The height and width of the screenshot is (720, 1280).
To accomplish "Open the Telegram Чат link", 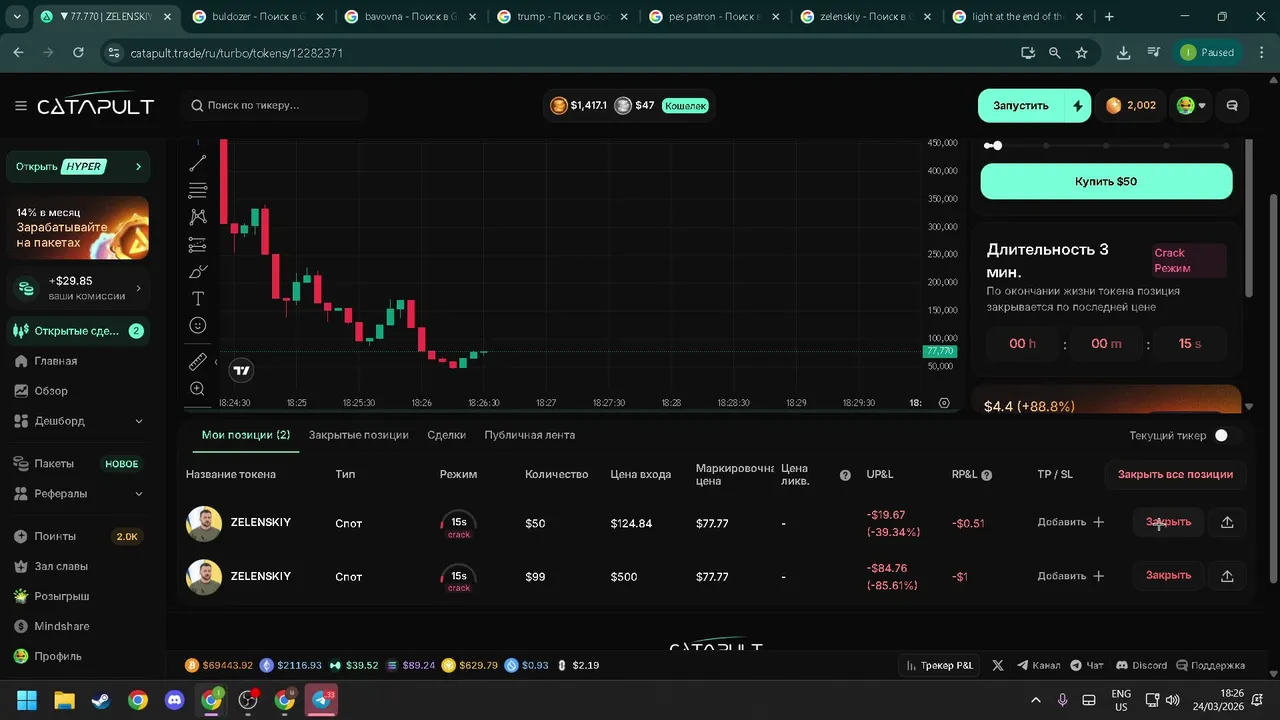I will [x=1087, y=665].
